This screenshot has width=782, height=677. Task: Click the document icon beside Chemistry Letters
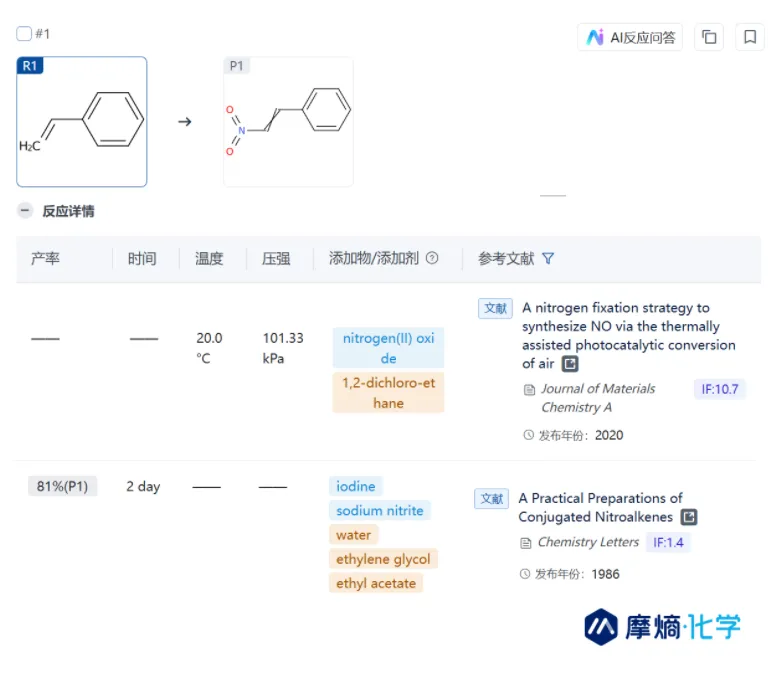point(526,543)
